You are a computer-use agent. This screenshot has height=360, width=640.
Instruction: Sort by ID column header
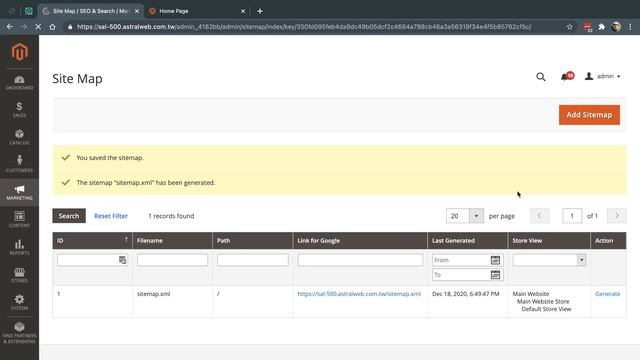pos(92,241)
